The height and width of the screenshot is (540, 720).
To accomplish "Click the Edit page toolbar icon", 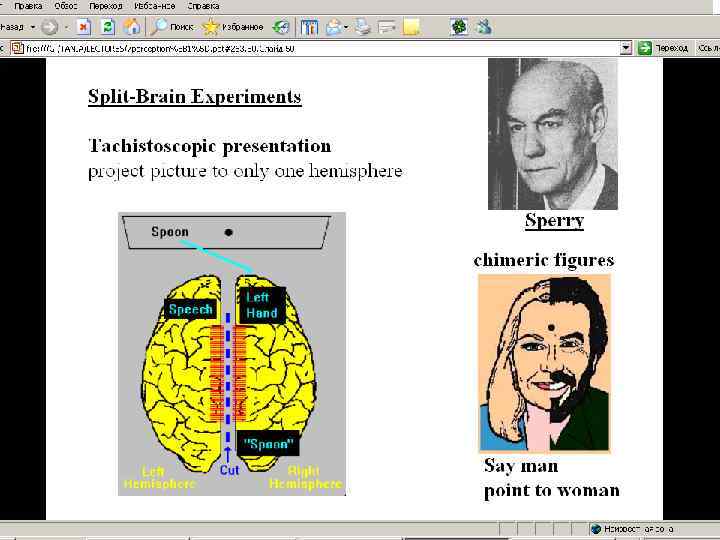I will coord(387,27).
